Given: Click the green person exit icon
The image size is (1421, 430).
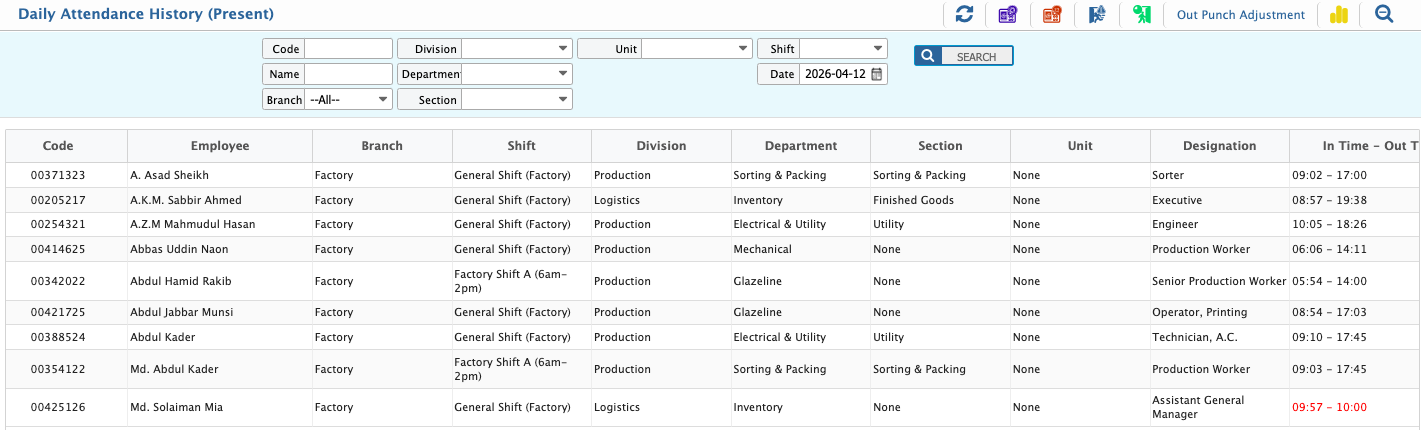Looking at the screenshot, I should (x=1141, y=14).
